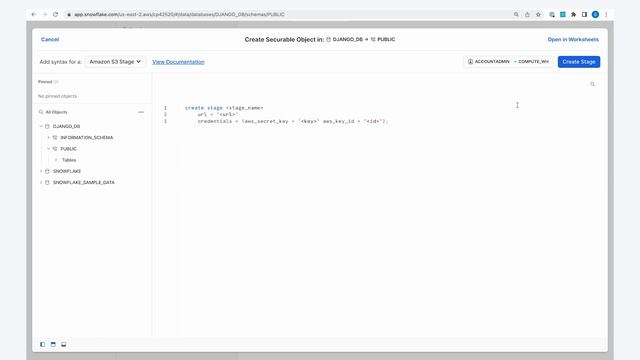
Task: Select SNOWFLAKE database in tree
Action: click(67, 171)
